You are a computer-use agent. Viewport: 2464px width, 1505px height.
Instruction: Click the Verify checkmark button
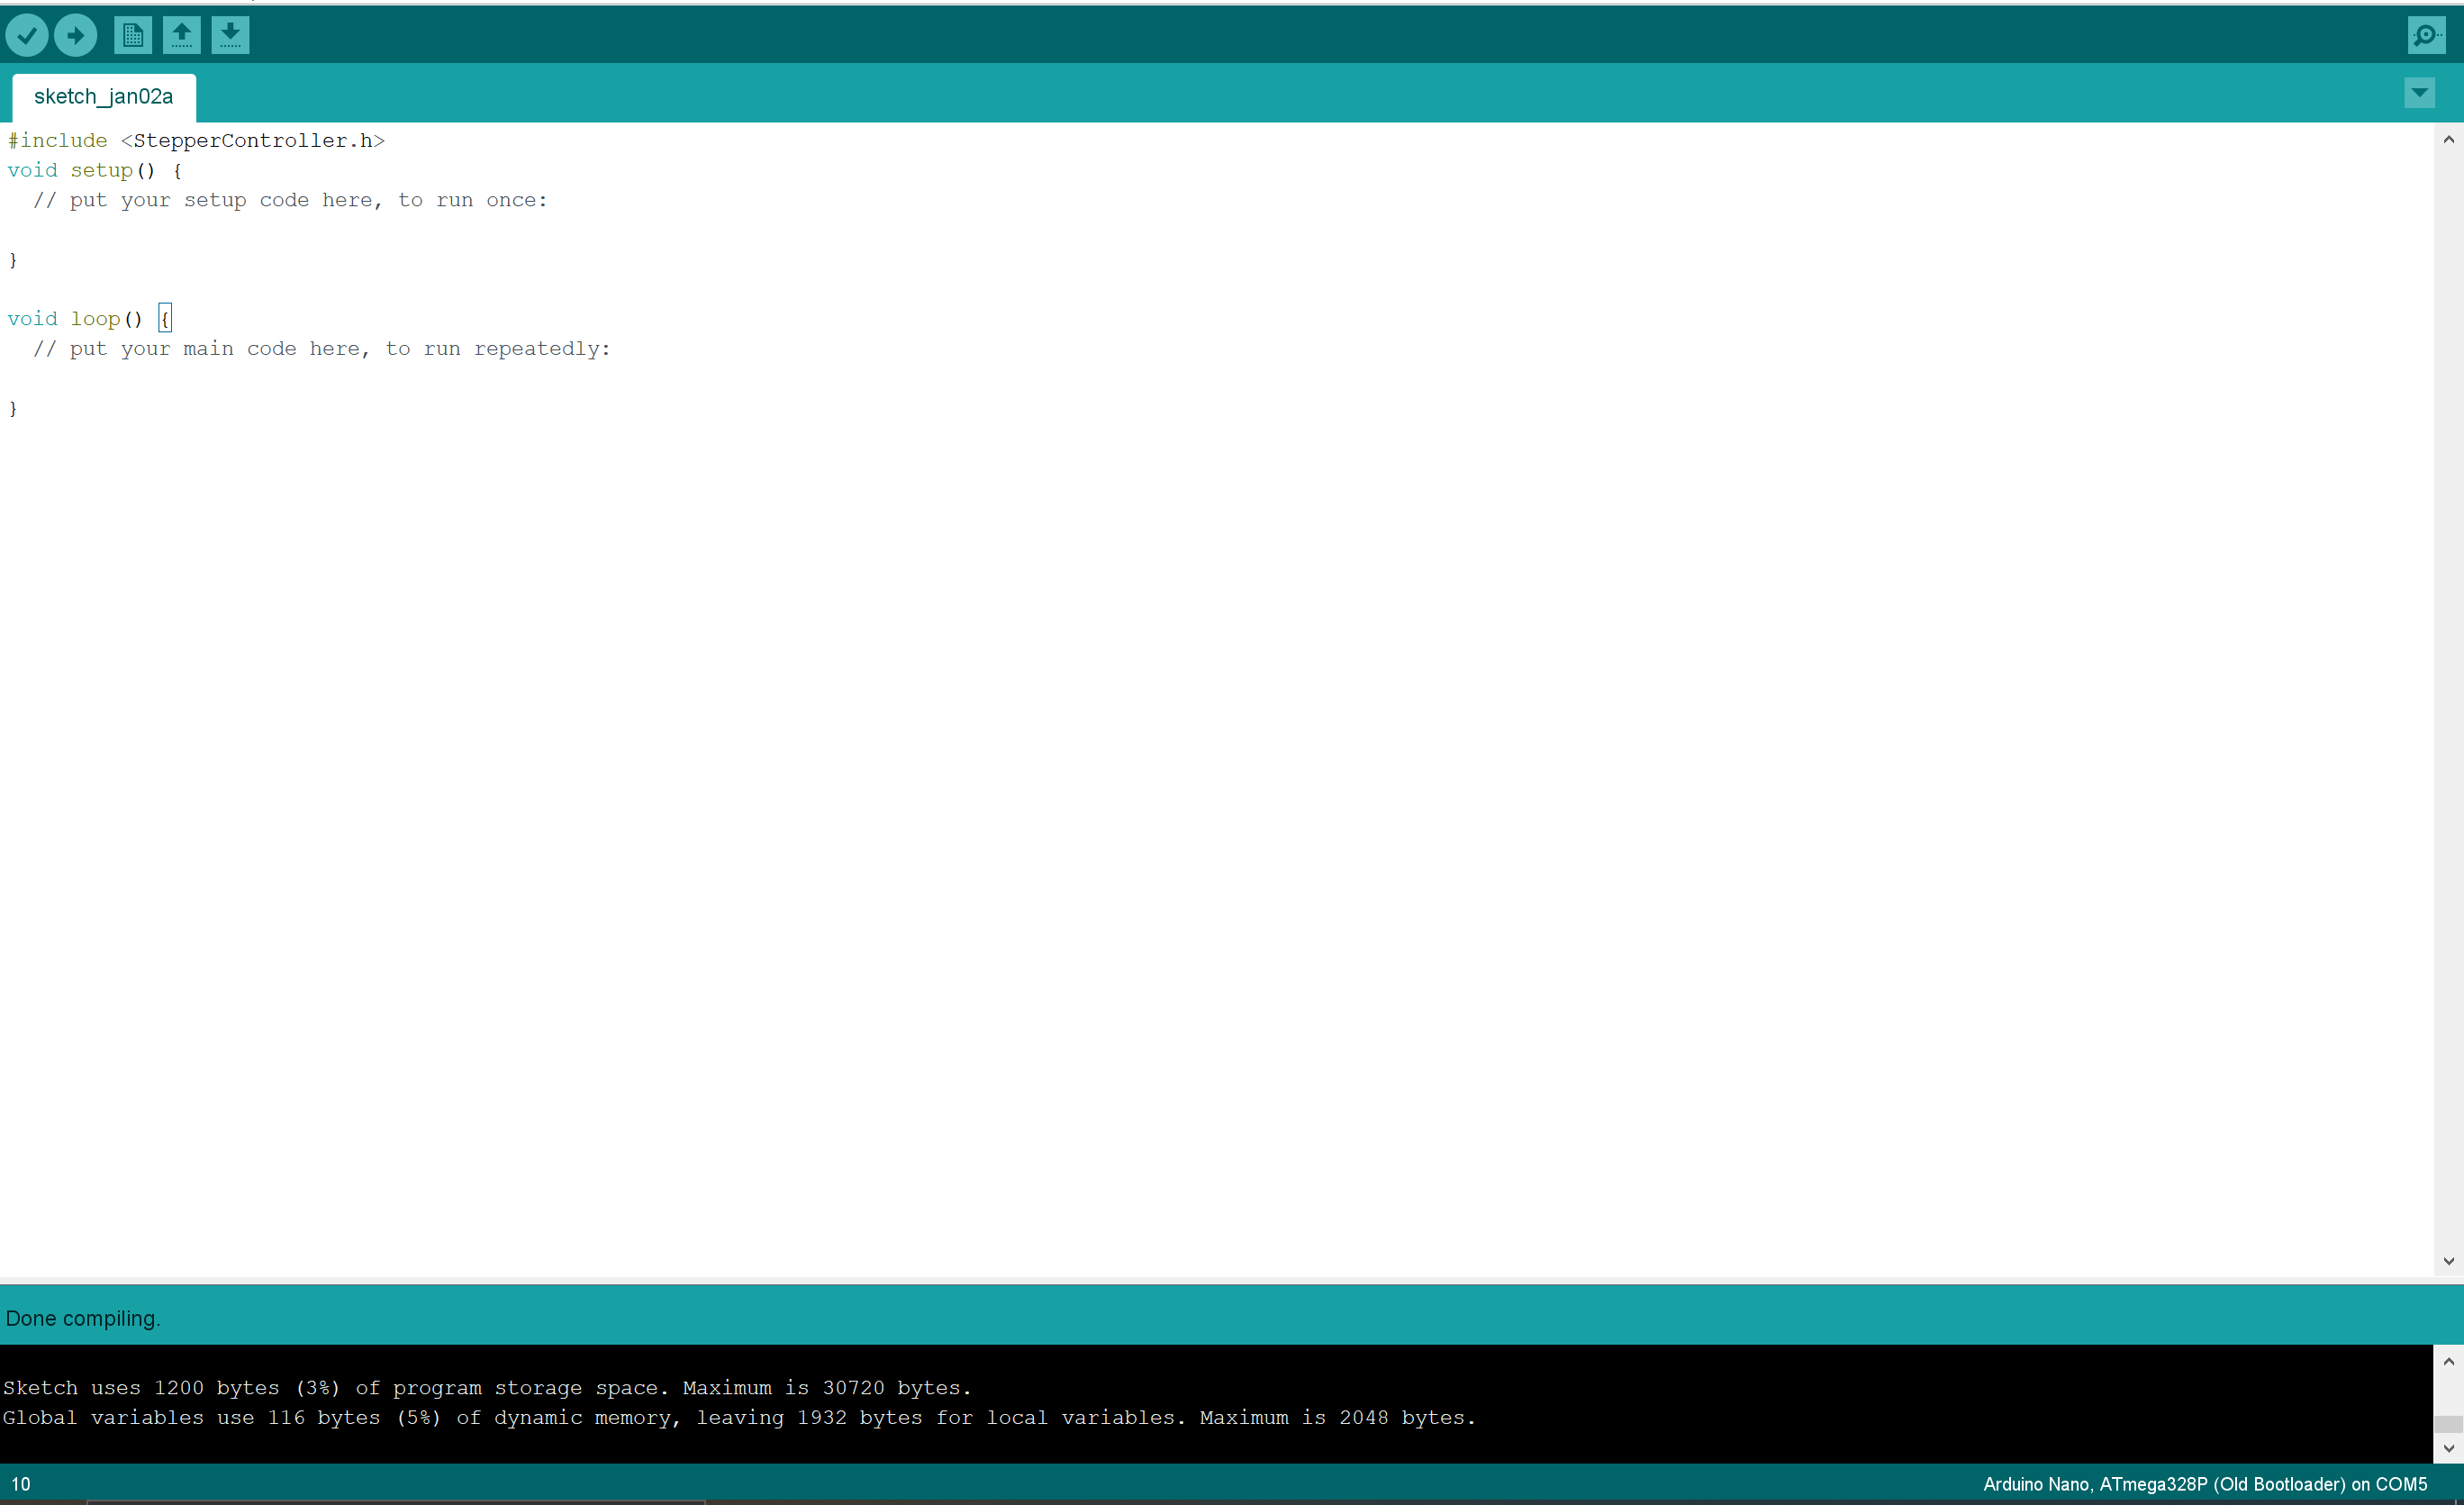click(x=27, y=36)
